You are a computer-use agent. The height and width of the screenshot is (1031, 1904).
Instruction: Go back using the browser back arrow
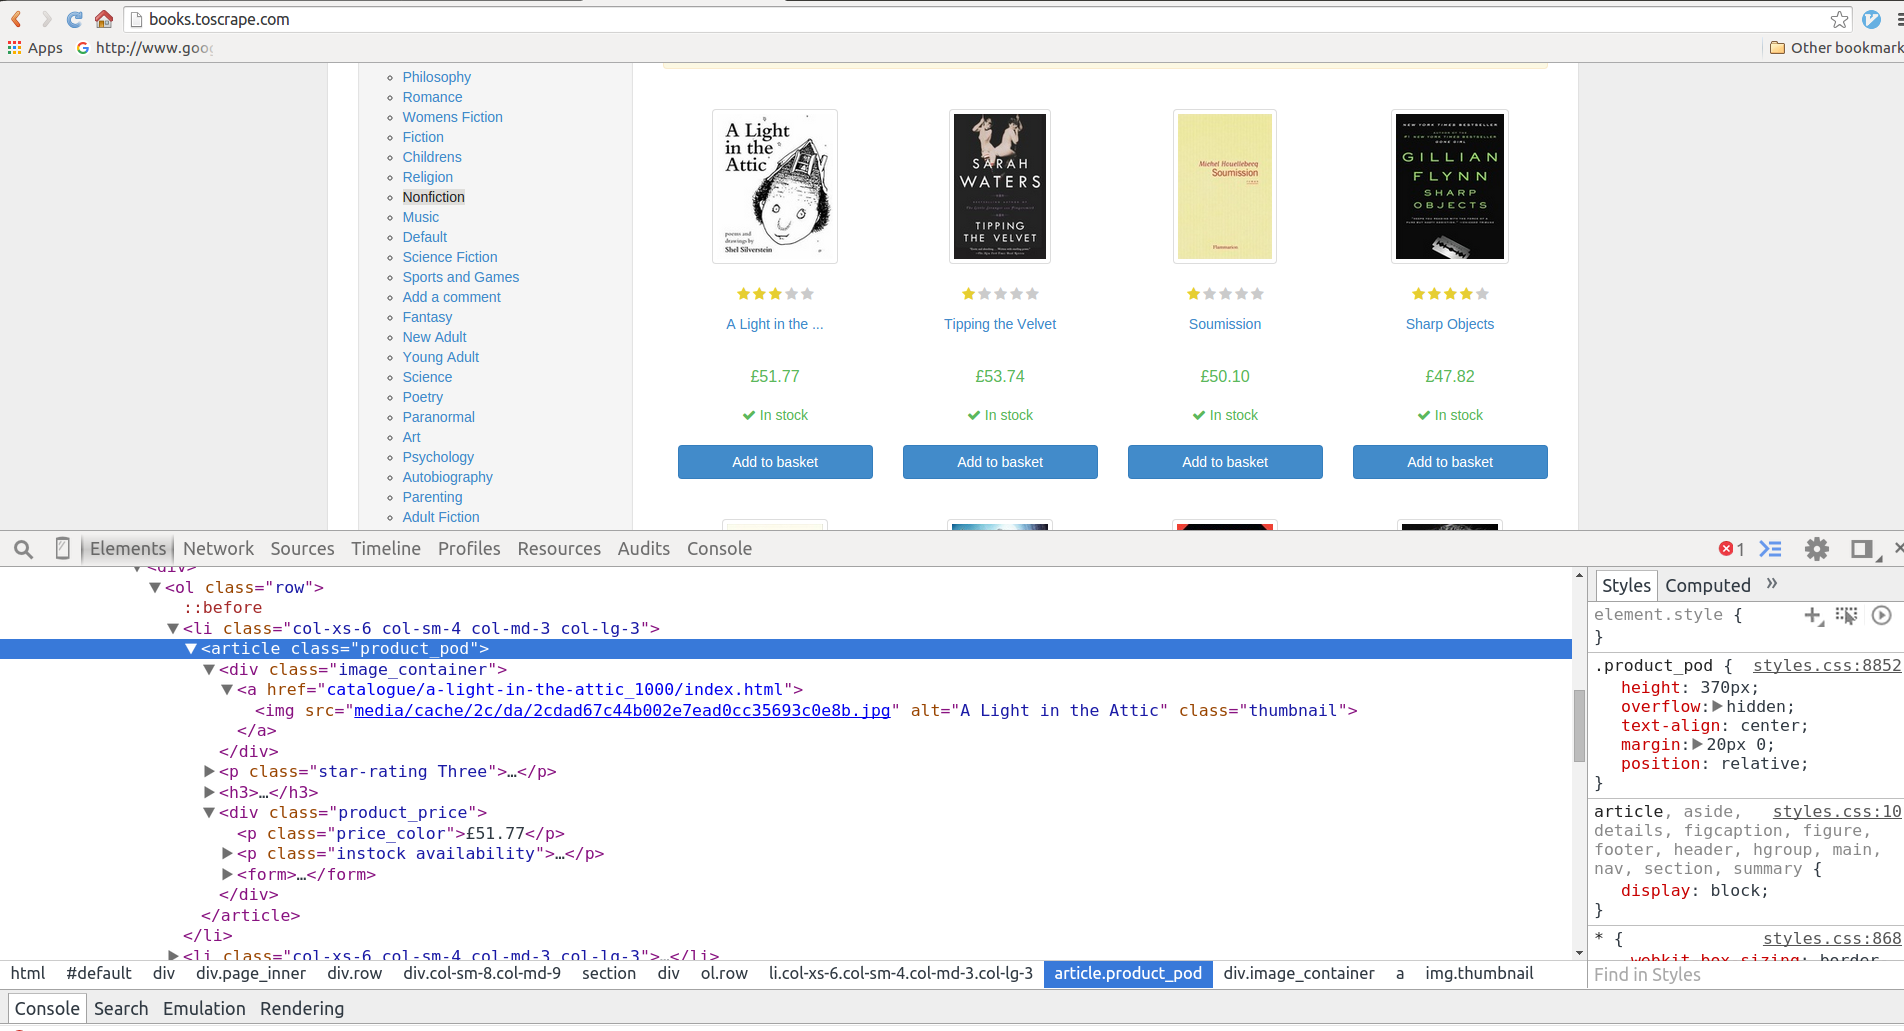click(16, 19)
